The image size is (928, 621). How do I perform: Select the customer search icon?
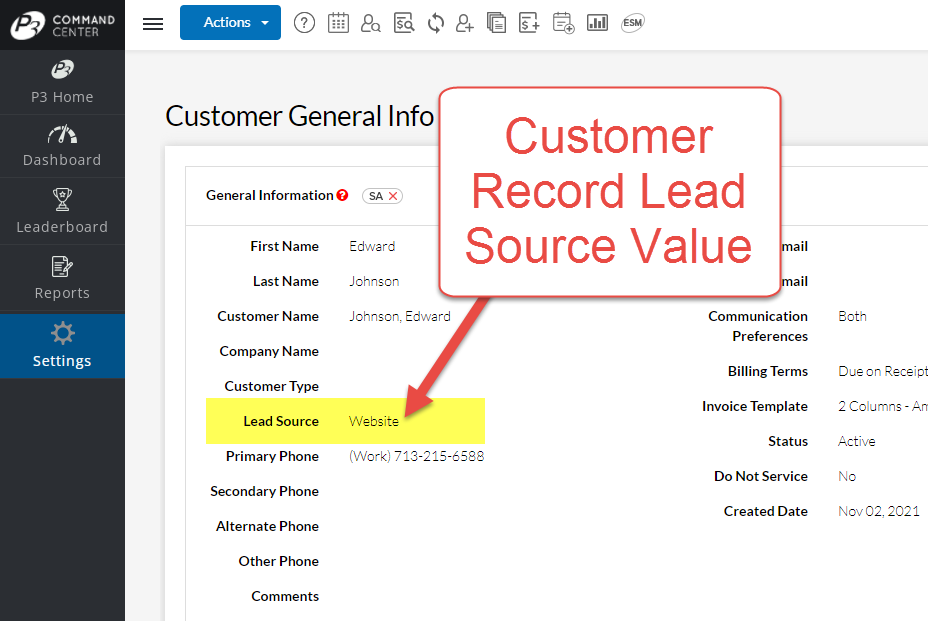[371, 22]
